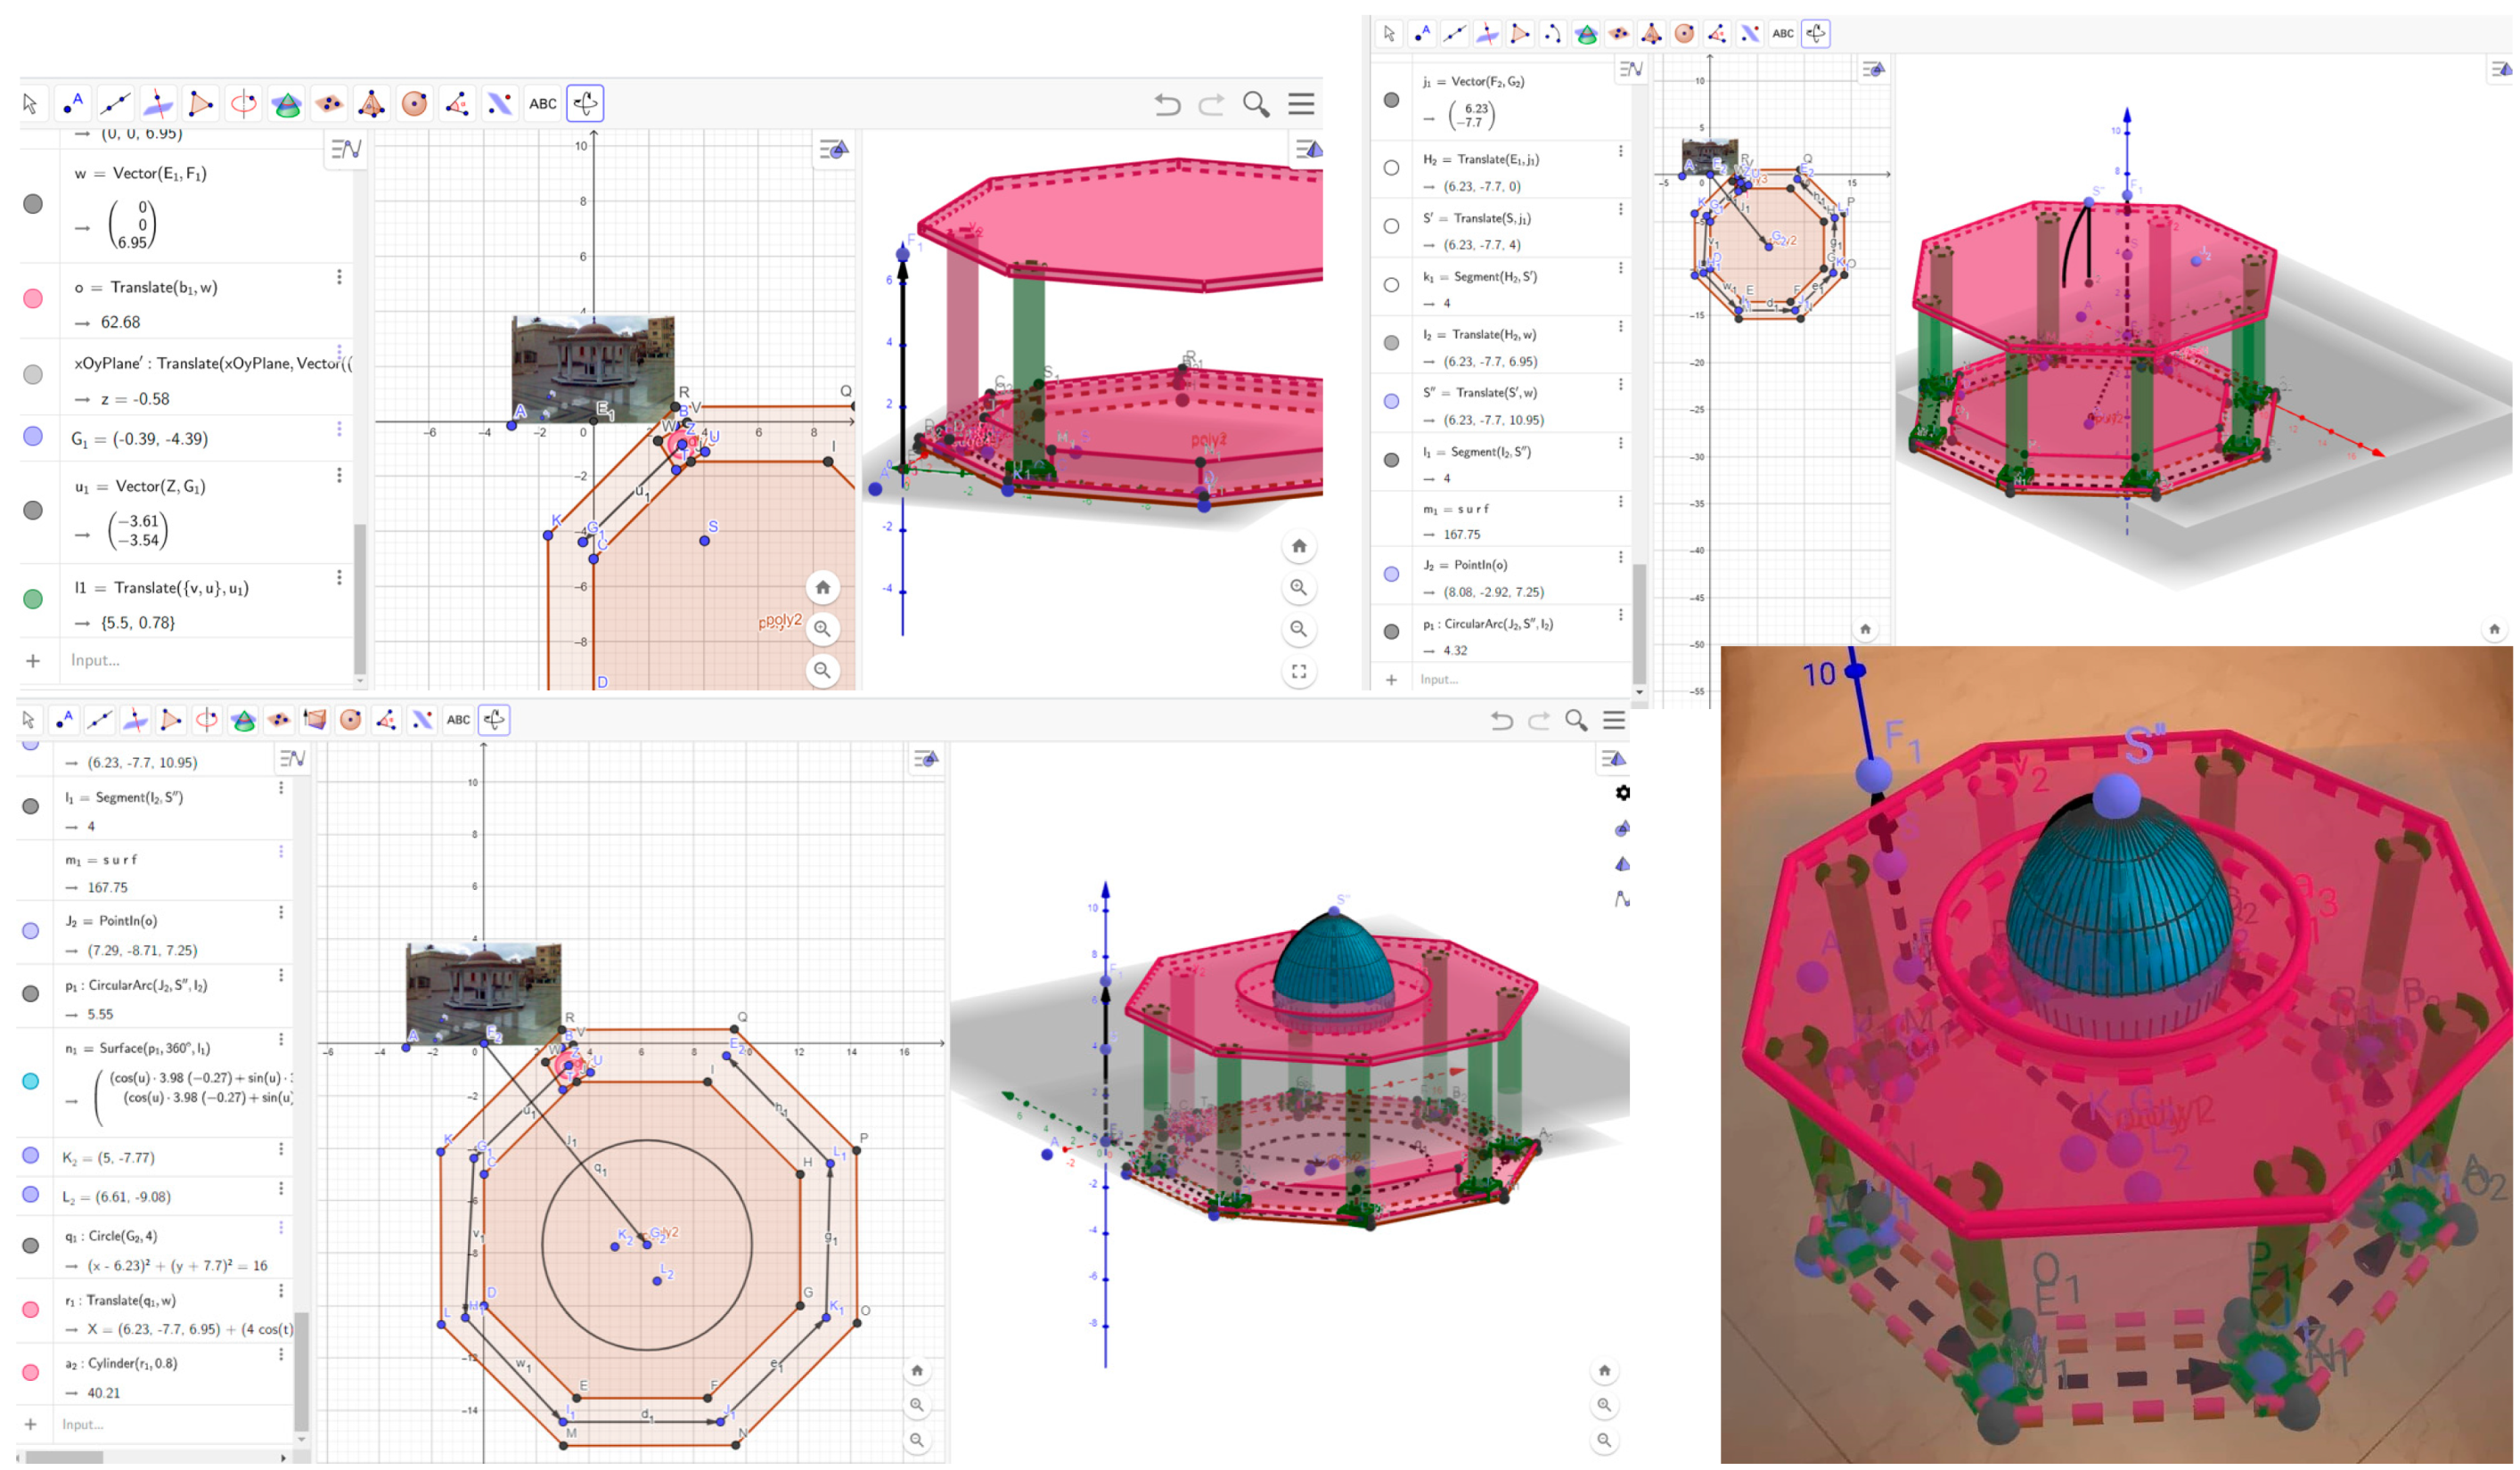This screenshot has height=1470, width=2520.
Task: Choose the Polygon tool in top-left toolbar
Action: pos(200,104)
